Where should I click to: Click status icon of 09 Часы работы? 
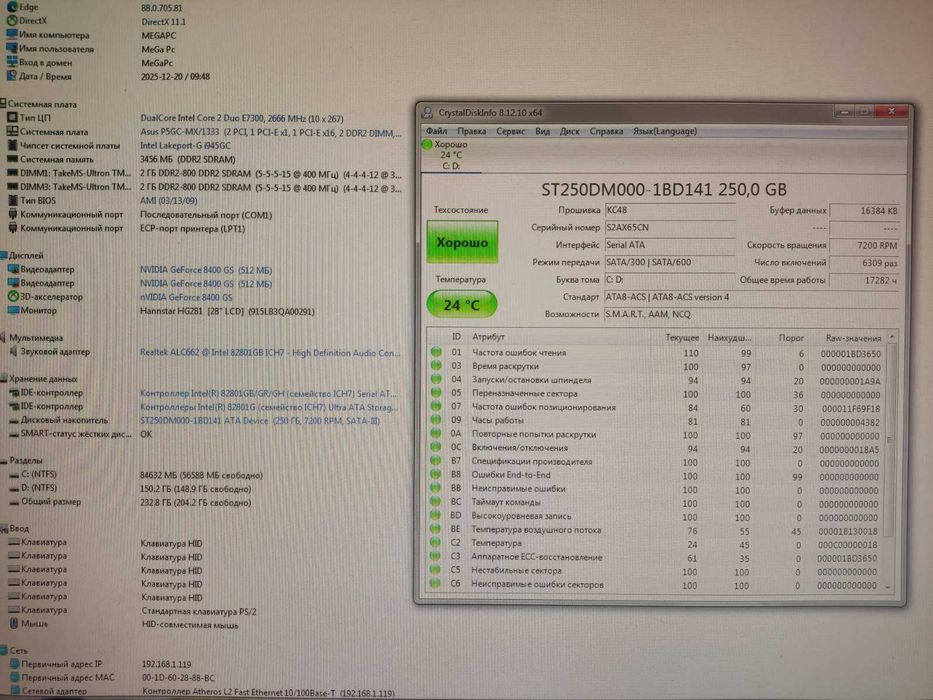436,420
